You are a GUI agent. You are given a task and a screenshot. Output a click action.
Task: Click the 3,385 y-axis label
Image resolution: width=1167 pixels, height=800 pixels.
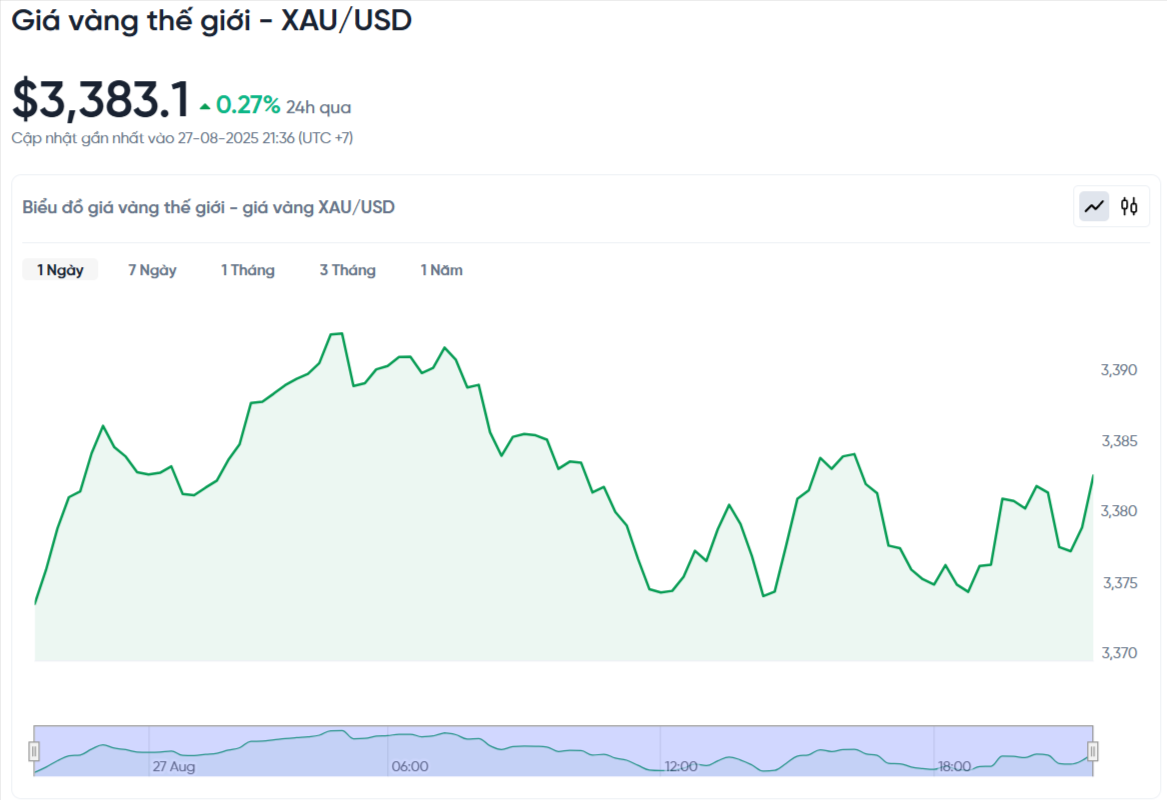pos(1119,441)
